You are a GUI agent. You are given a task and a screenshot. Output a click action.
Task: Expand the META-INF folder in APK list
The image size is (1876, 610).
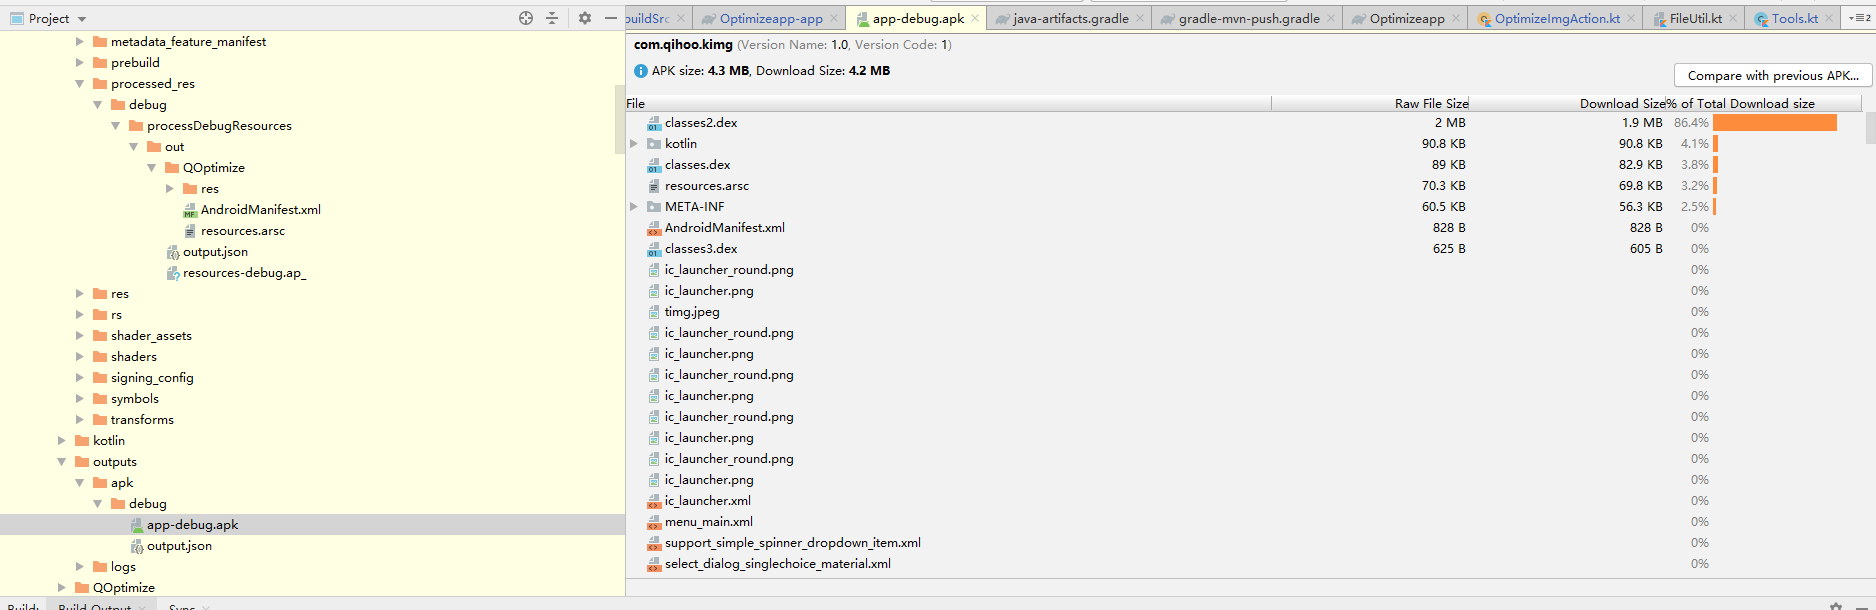click(x=634, y=207)
